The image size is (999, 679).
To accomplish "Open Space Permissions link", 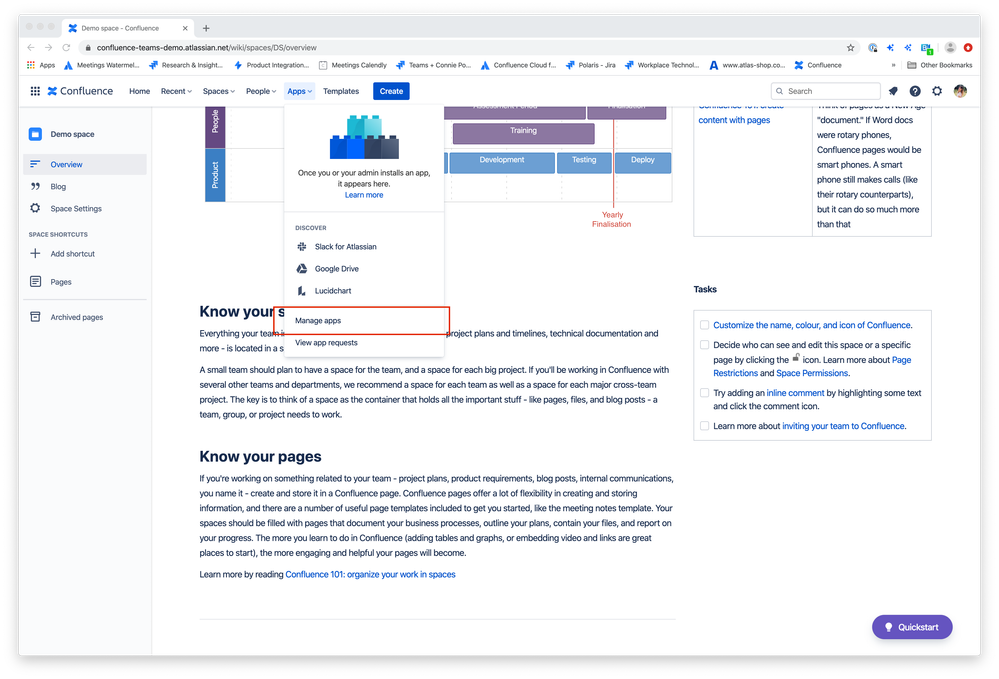I will (812, 373).
